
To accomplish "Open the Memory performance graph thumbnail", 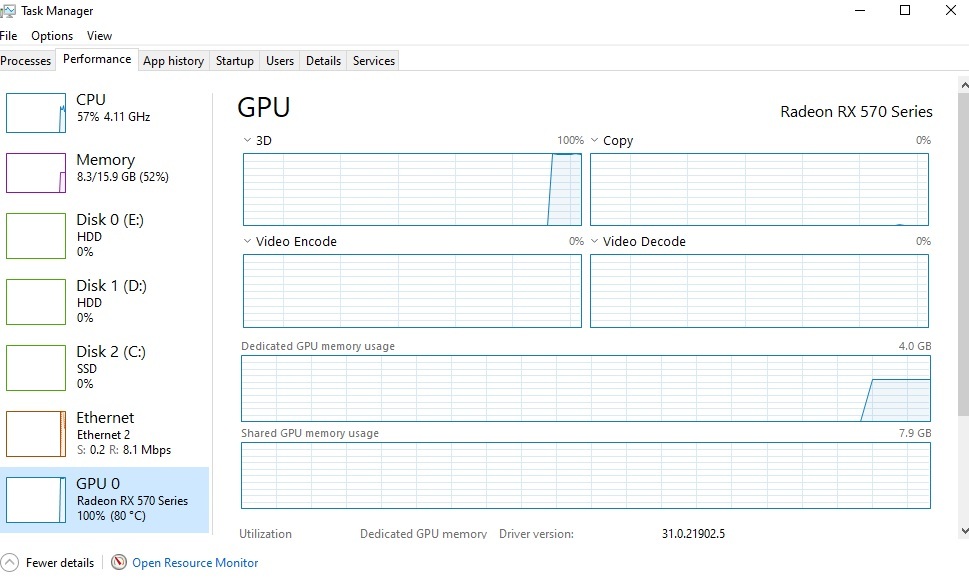I will coord(36,173).
